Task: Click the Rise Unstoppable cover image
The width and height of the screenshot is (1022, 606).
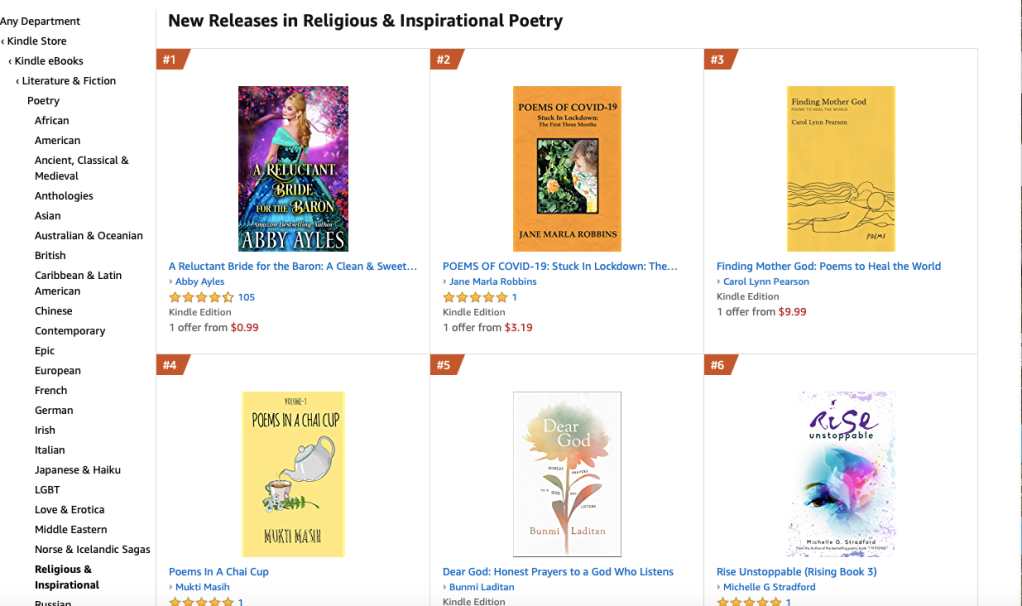Action: tap(840, 474)
